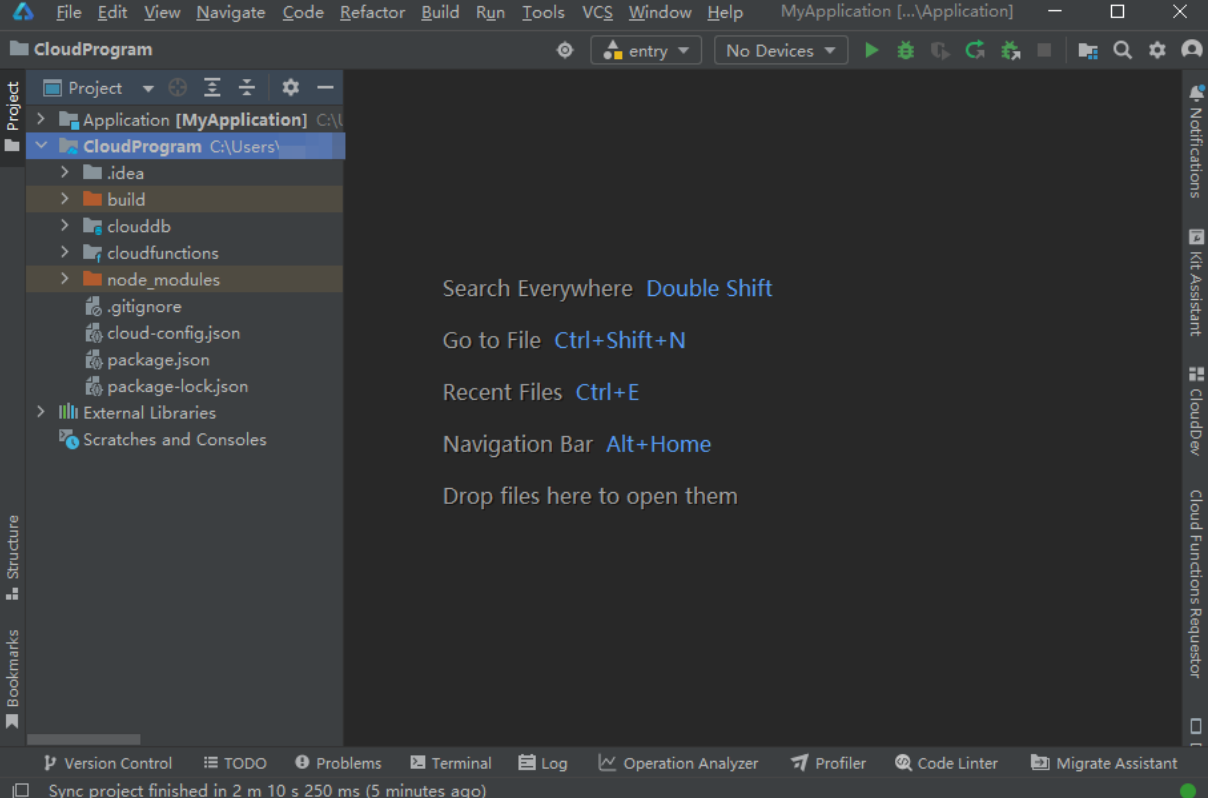Toggle the Structure tool window
Screen dimensions: 1209x798
12,557
